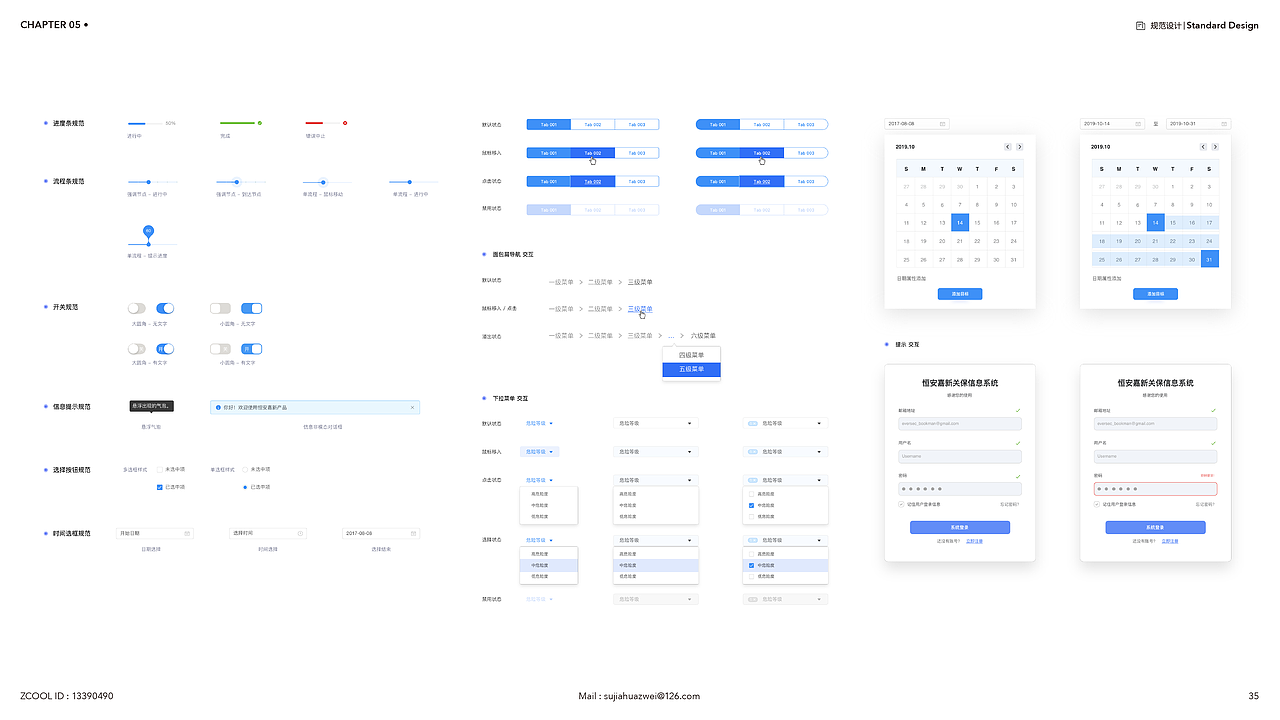Click 系统登录 button in left login form

pyautogui.click(x=960, y=527)
